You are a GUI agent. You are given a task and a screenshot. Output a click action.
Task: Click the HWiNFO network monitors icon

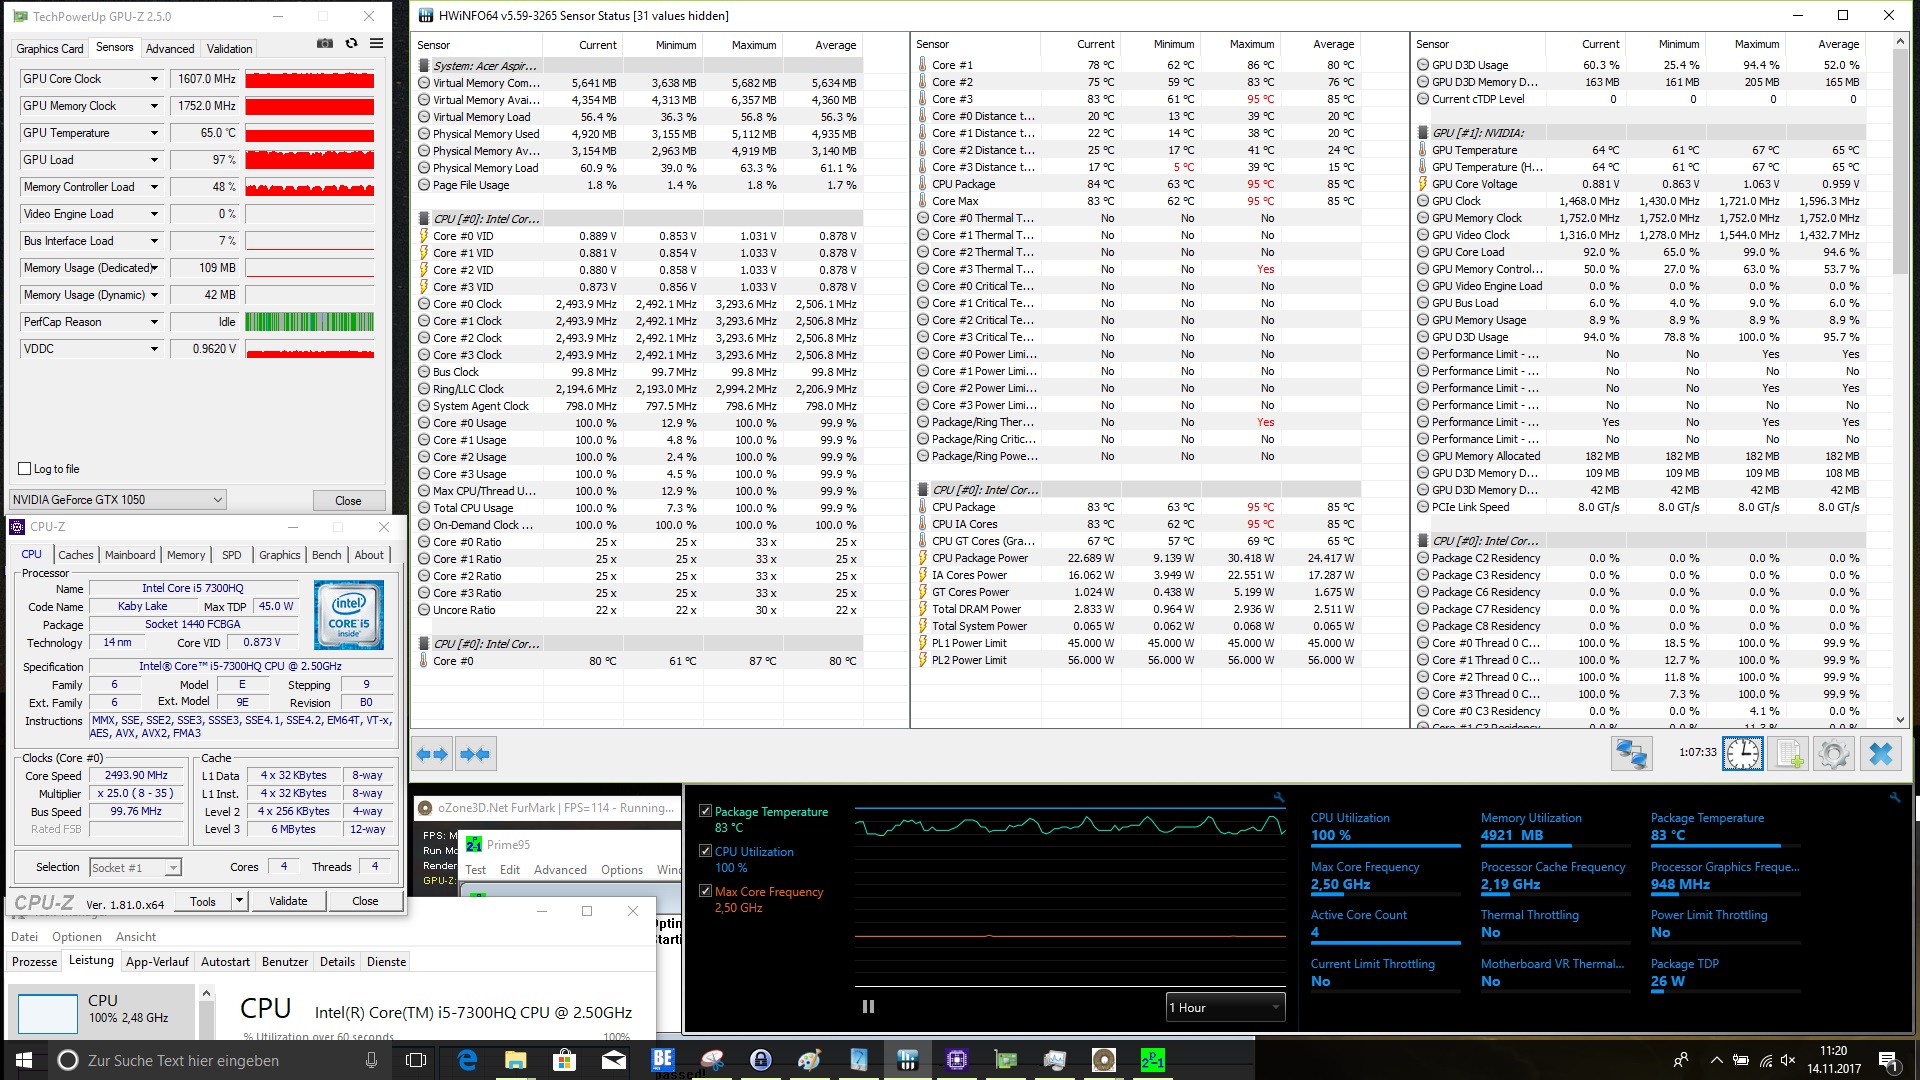1631,754
